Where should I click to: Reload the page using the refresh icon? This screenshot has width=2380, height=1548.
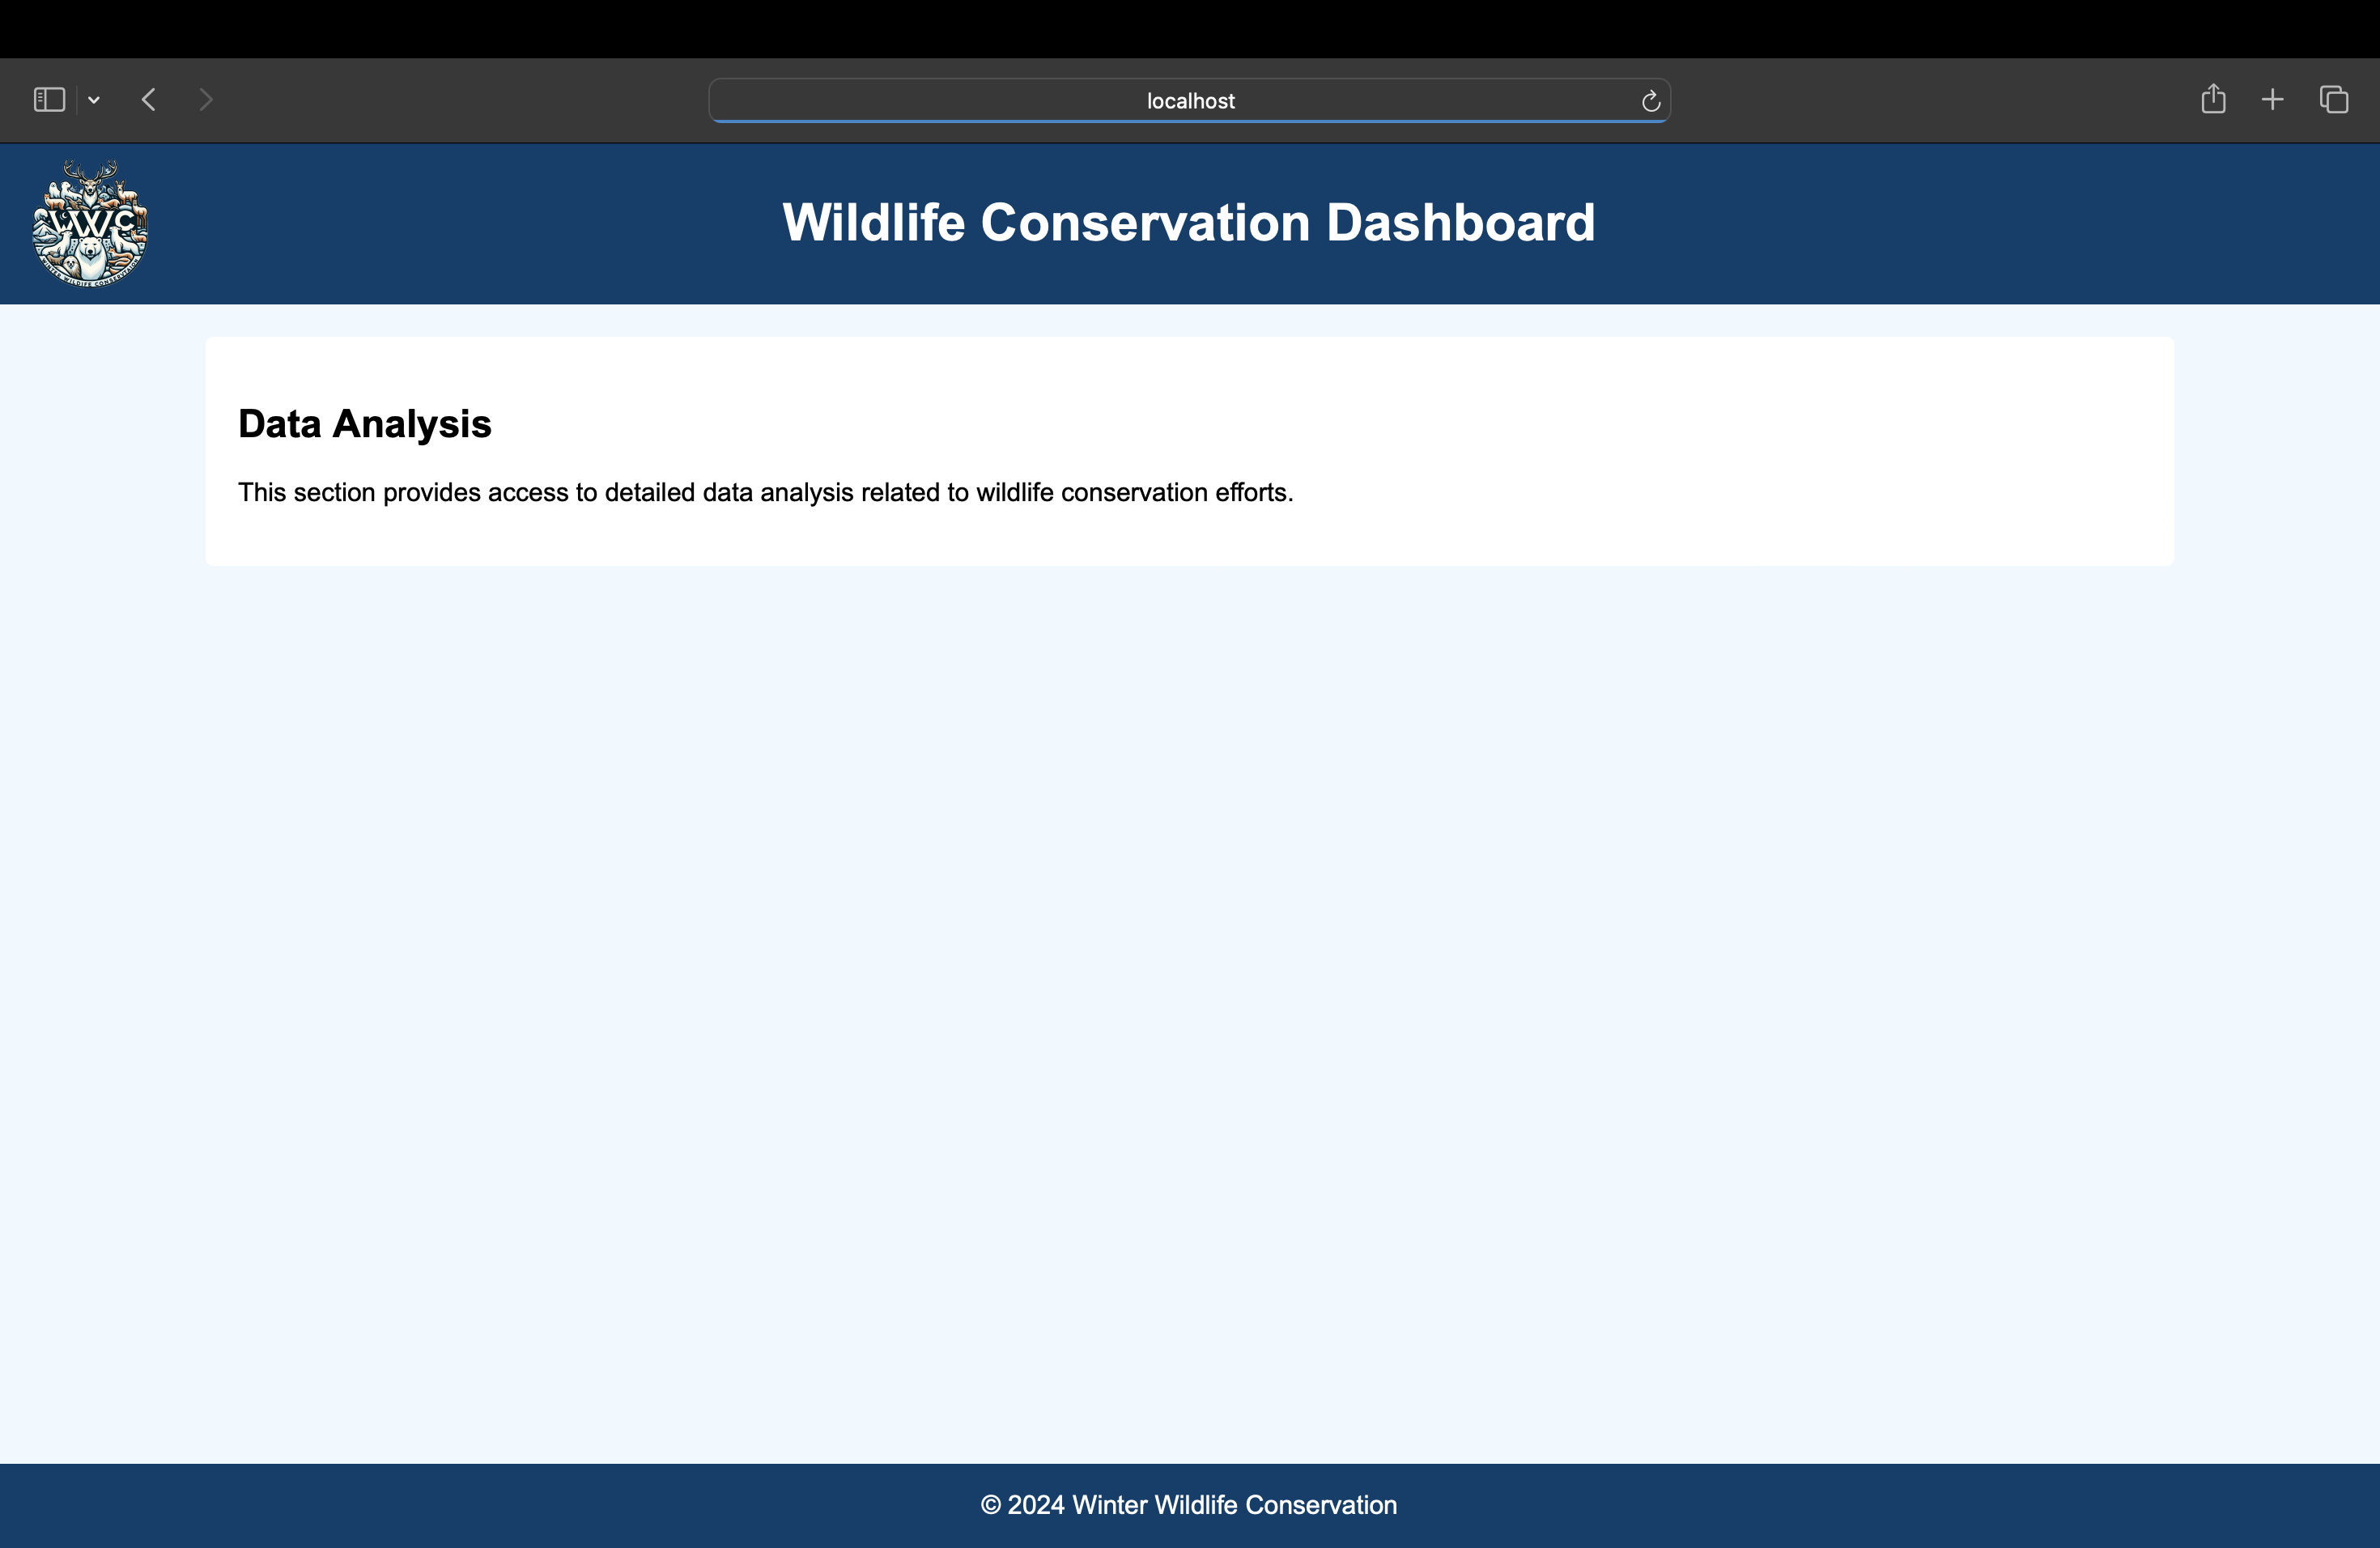click(1650, 100)
